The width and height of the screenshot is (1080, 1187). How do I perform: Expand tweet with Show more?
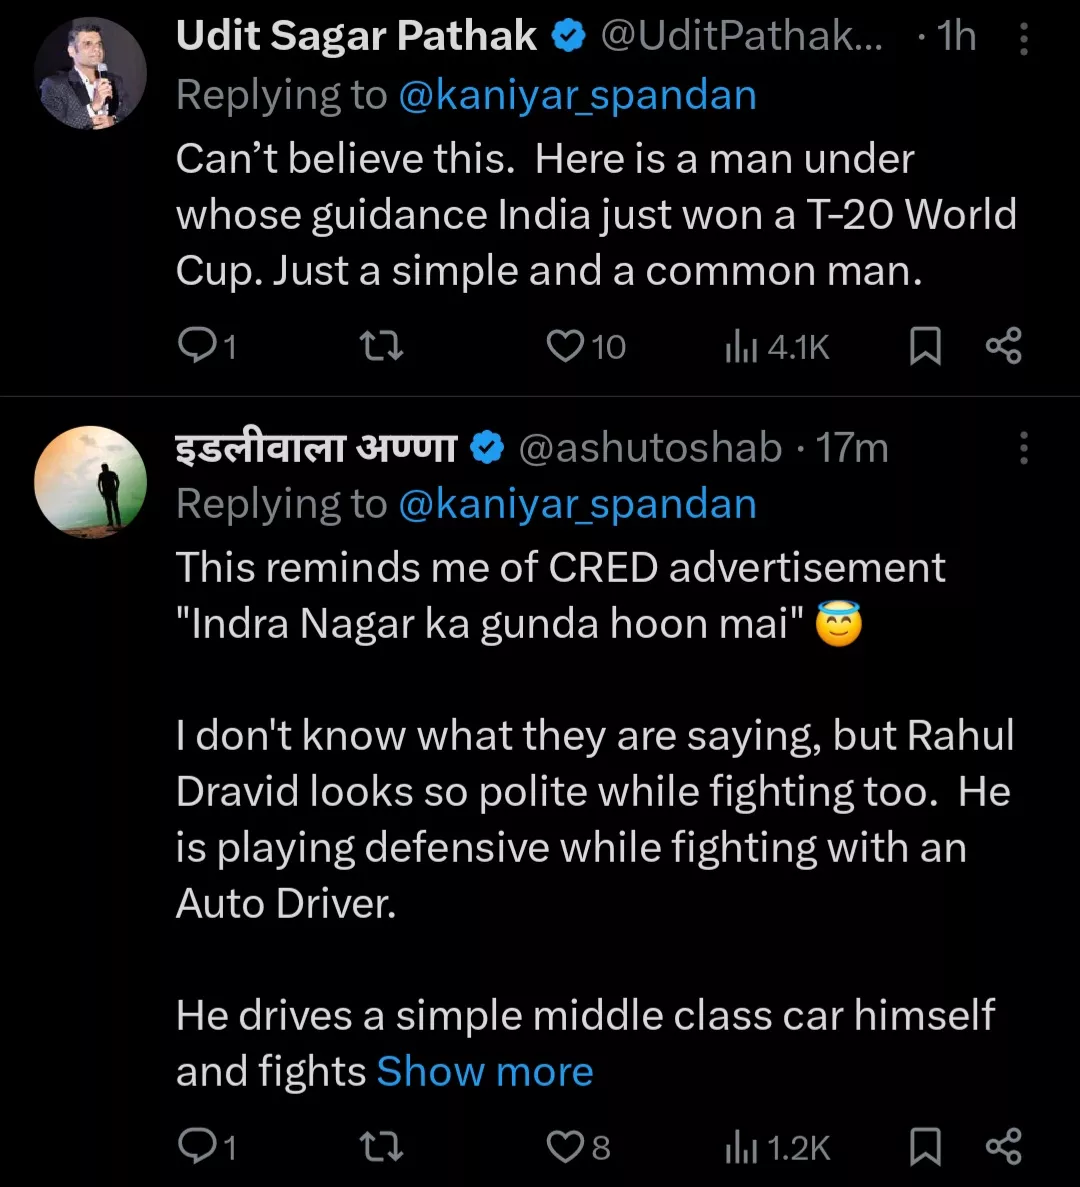coord(485,1072)
